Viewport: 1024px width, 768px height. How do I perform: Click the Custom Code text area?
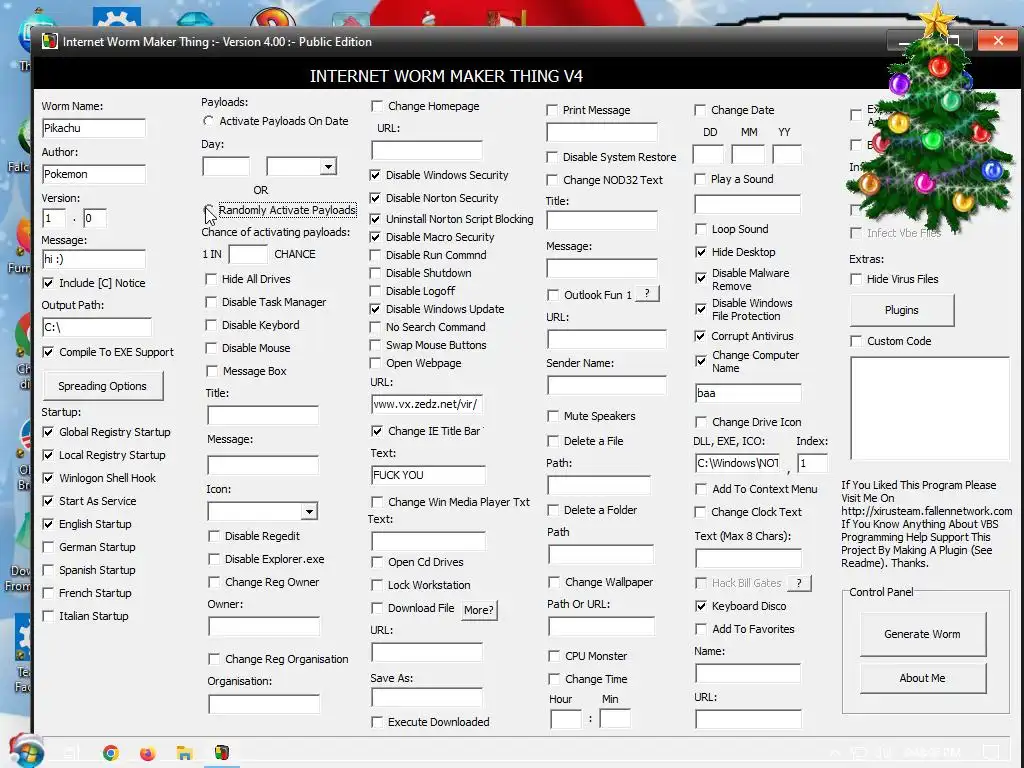(930, 408)
